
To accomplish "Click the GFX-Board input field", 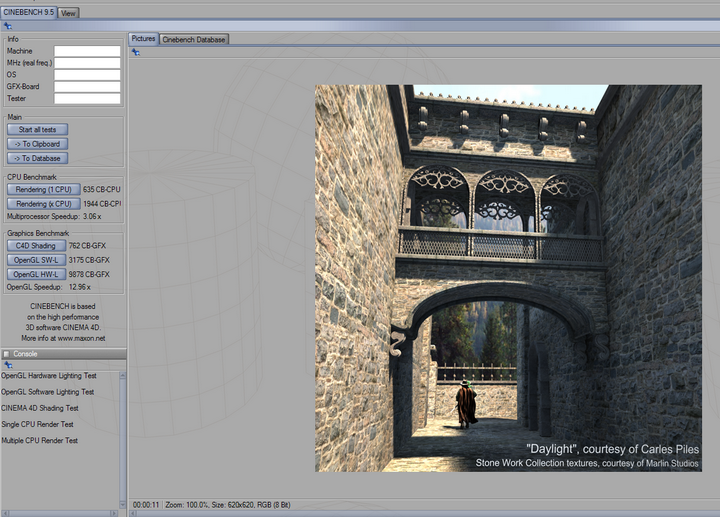I will [x=87, y=87].
